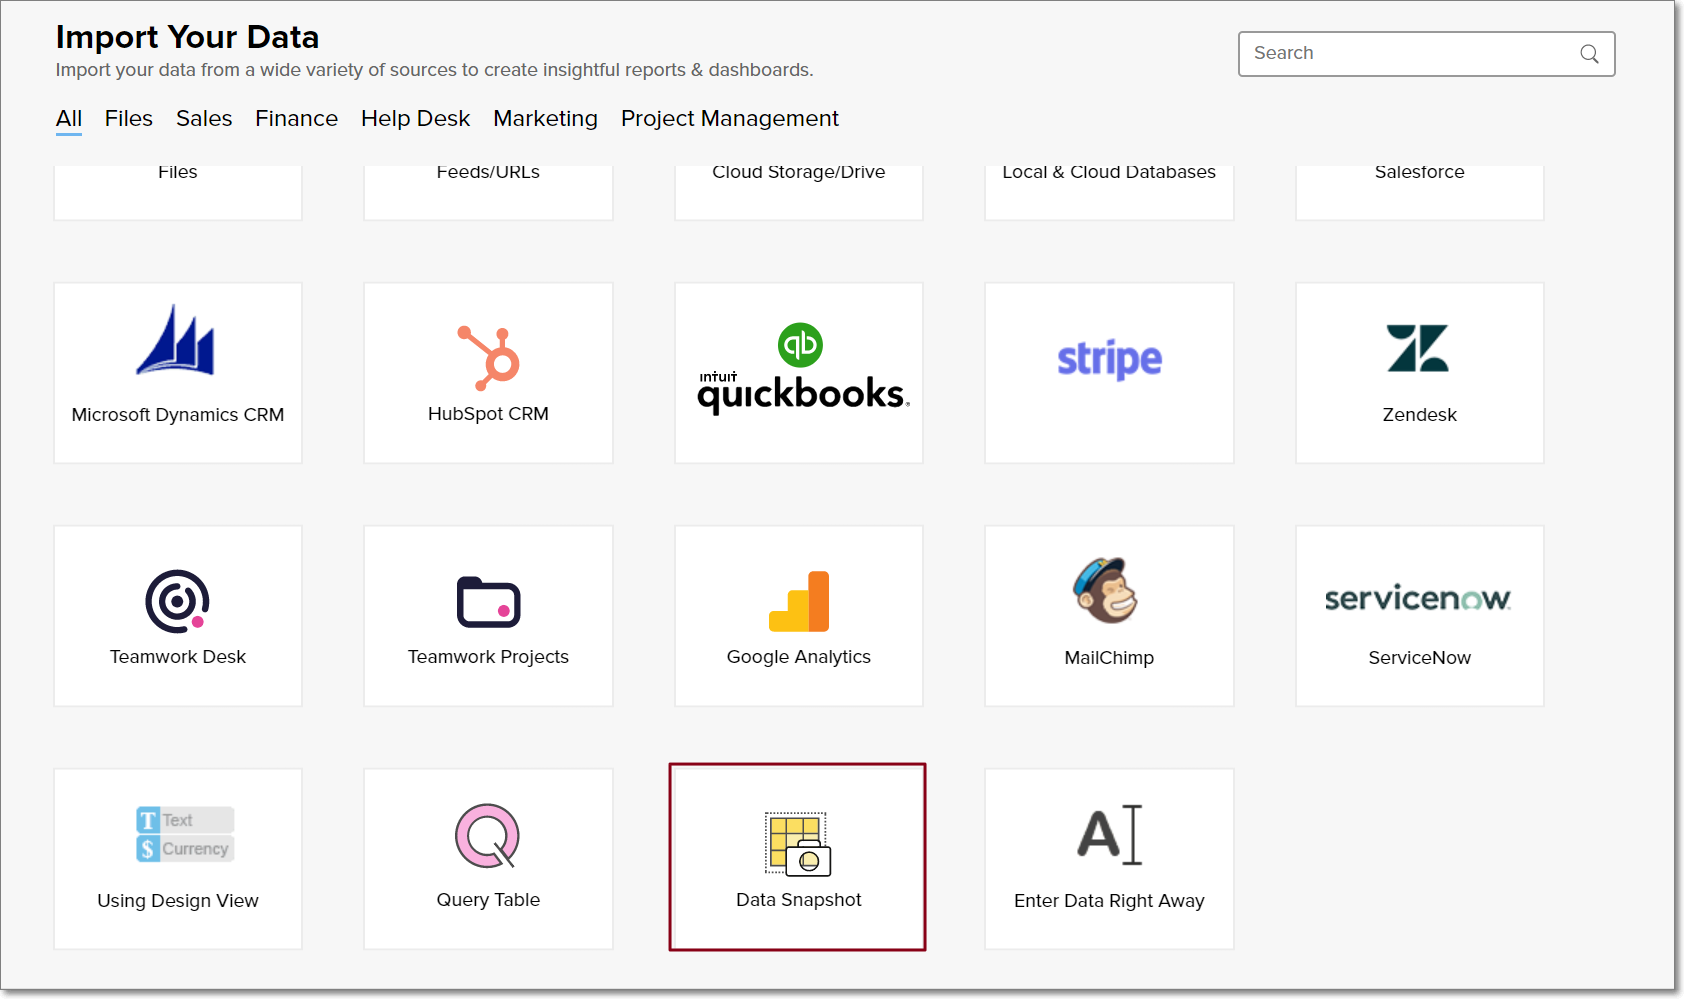The height and width of the screenshot is (999, 1684).
Task: Select the Using Design View icon
Action: (185, 834)
